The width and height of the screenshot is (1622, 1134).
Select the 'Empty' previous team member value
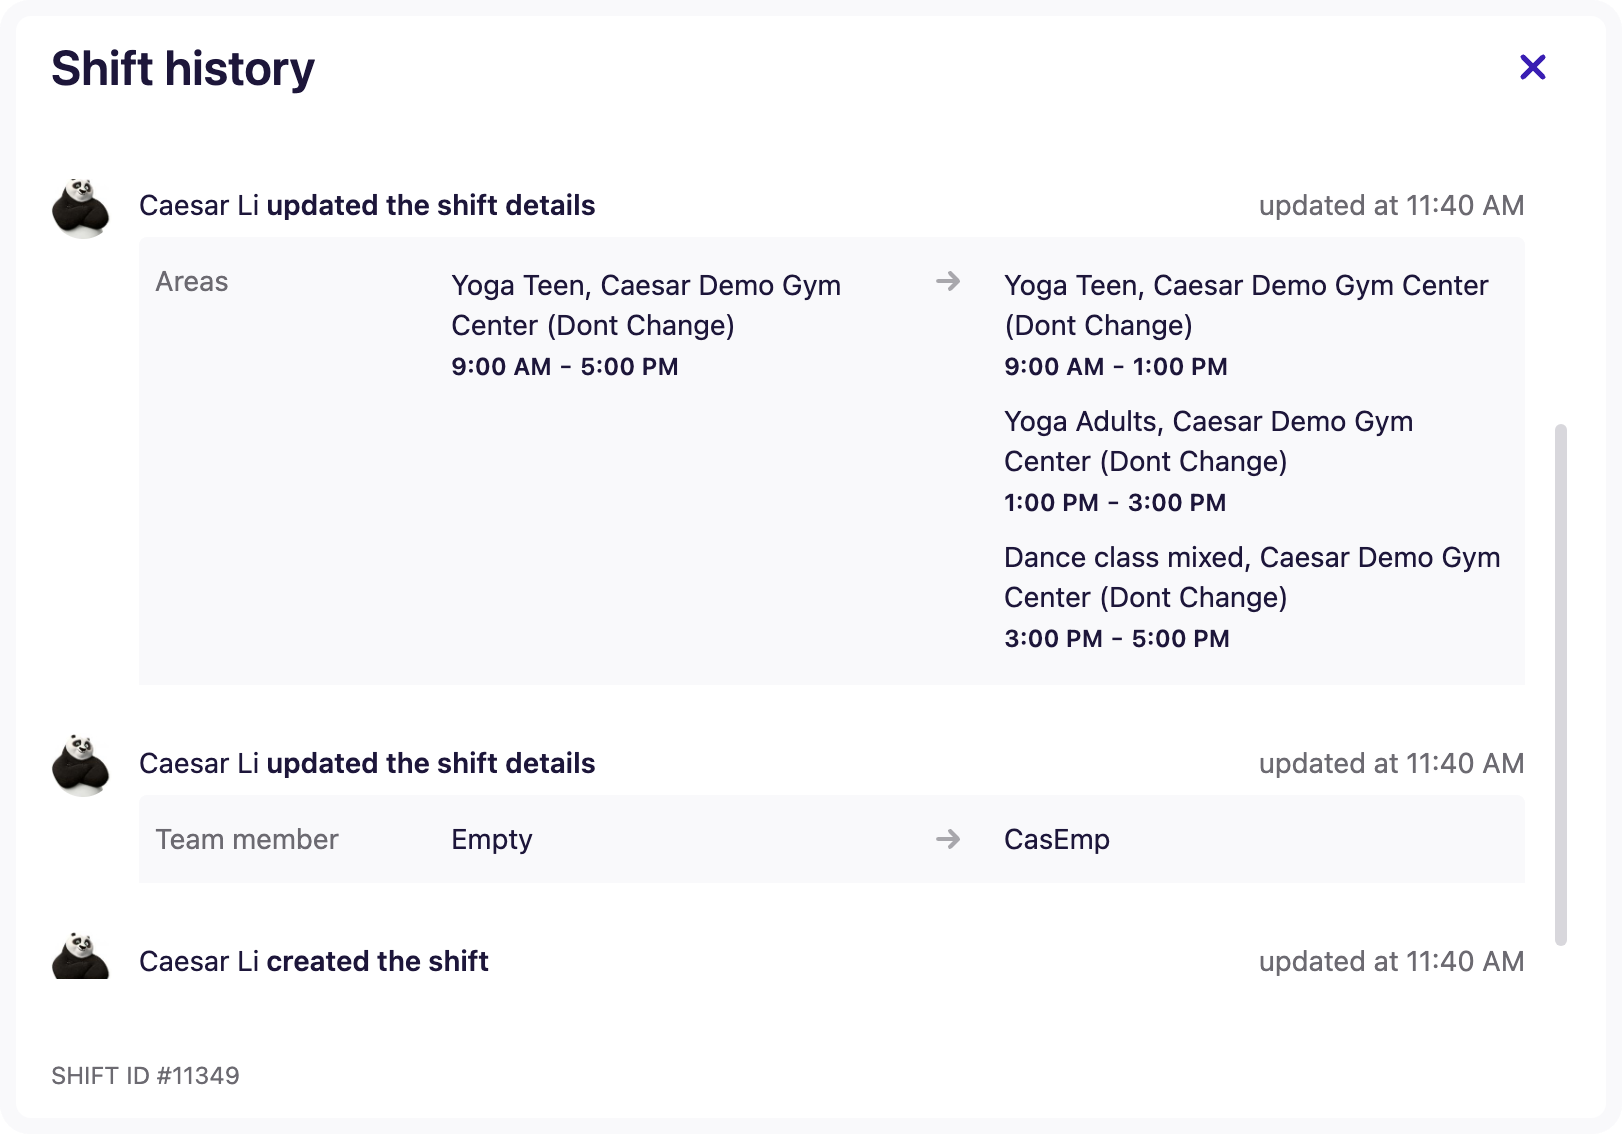click(491, 840)
